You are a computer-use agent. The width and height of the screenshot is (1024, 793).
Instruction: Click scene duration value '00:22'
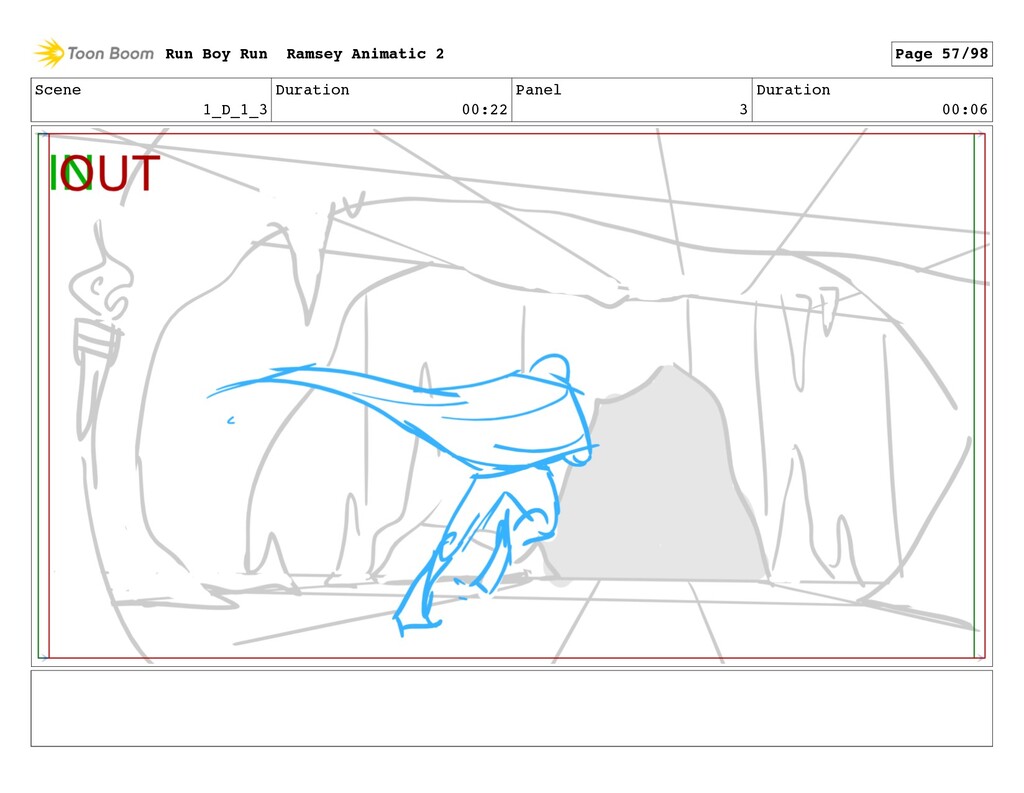[485, 110]
